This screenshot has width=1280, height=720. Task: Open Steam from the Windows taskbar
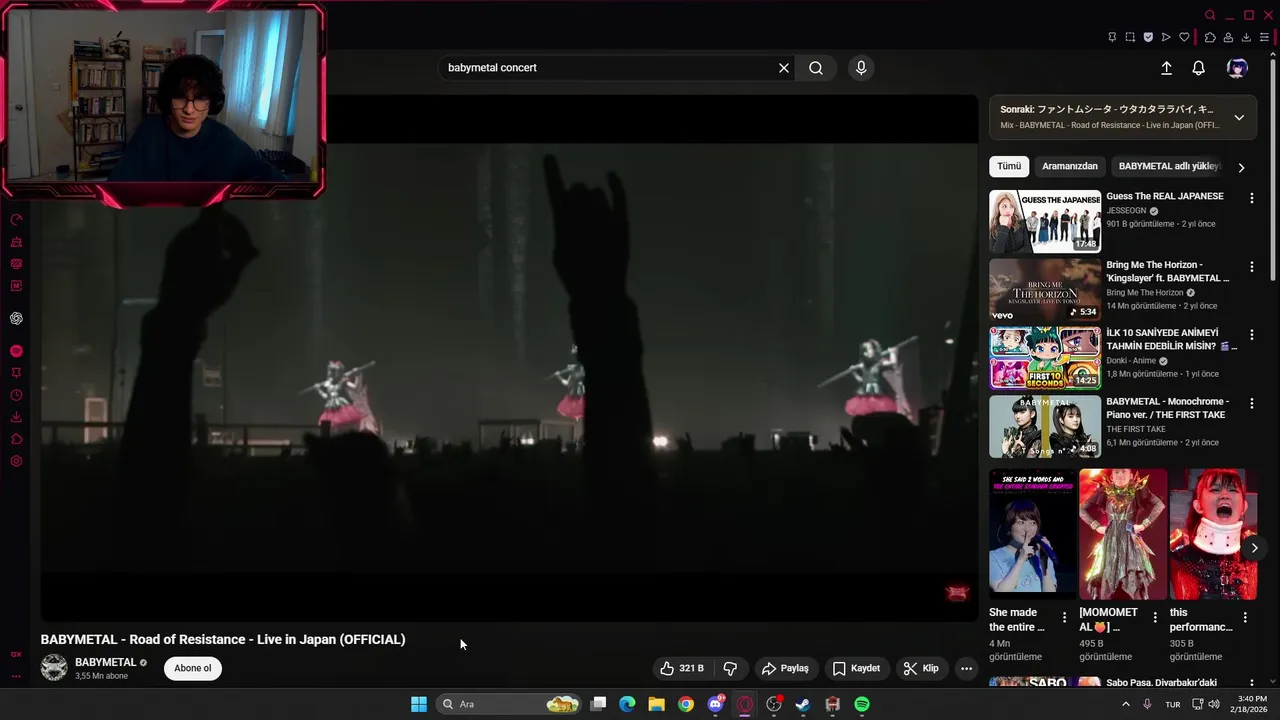pyautogui.click(x=803, y=704)
